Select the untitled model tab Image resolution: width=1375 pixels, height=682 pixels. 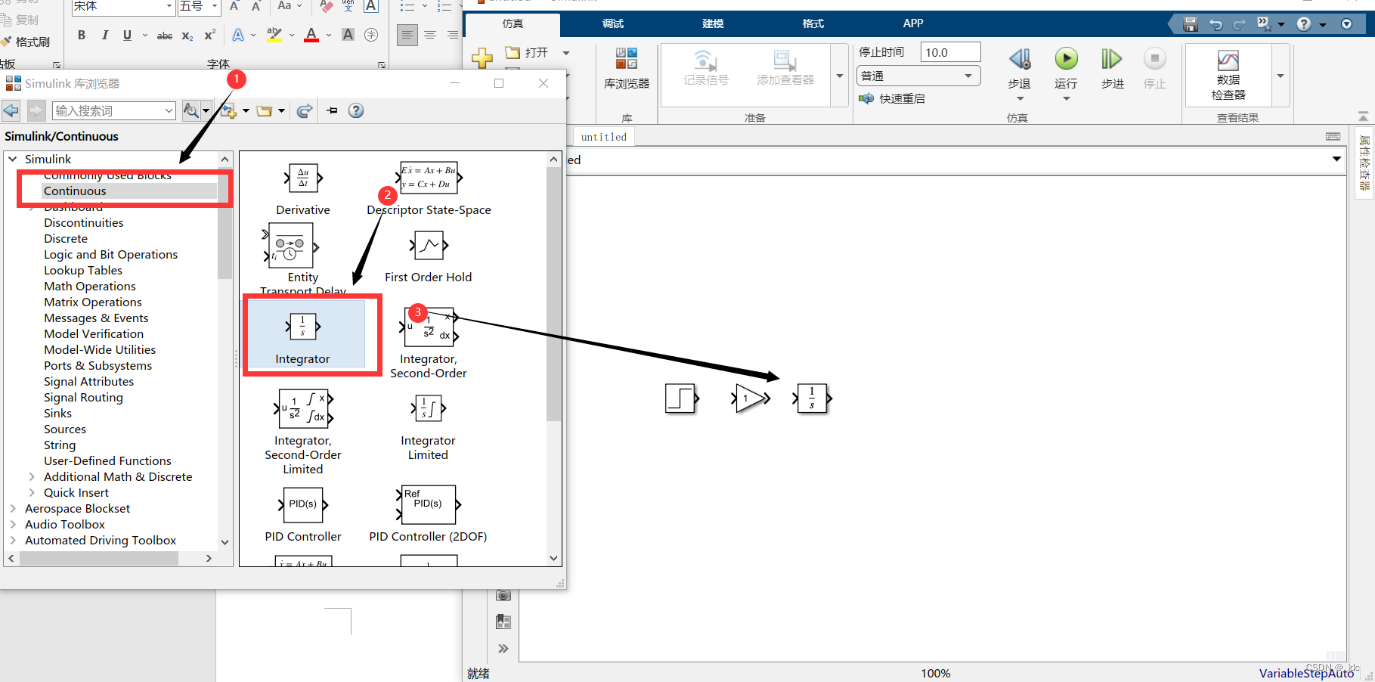click(603, 137)
